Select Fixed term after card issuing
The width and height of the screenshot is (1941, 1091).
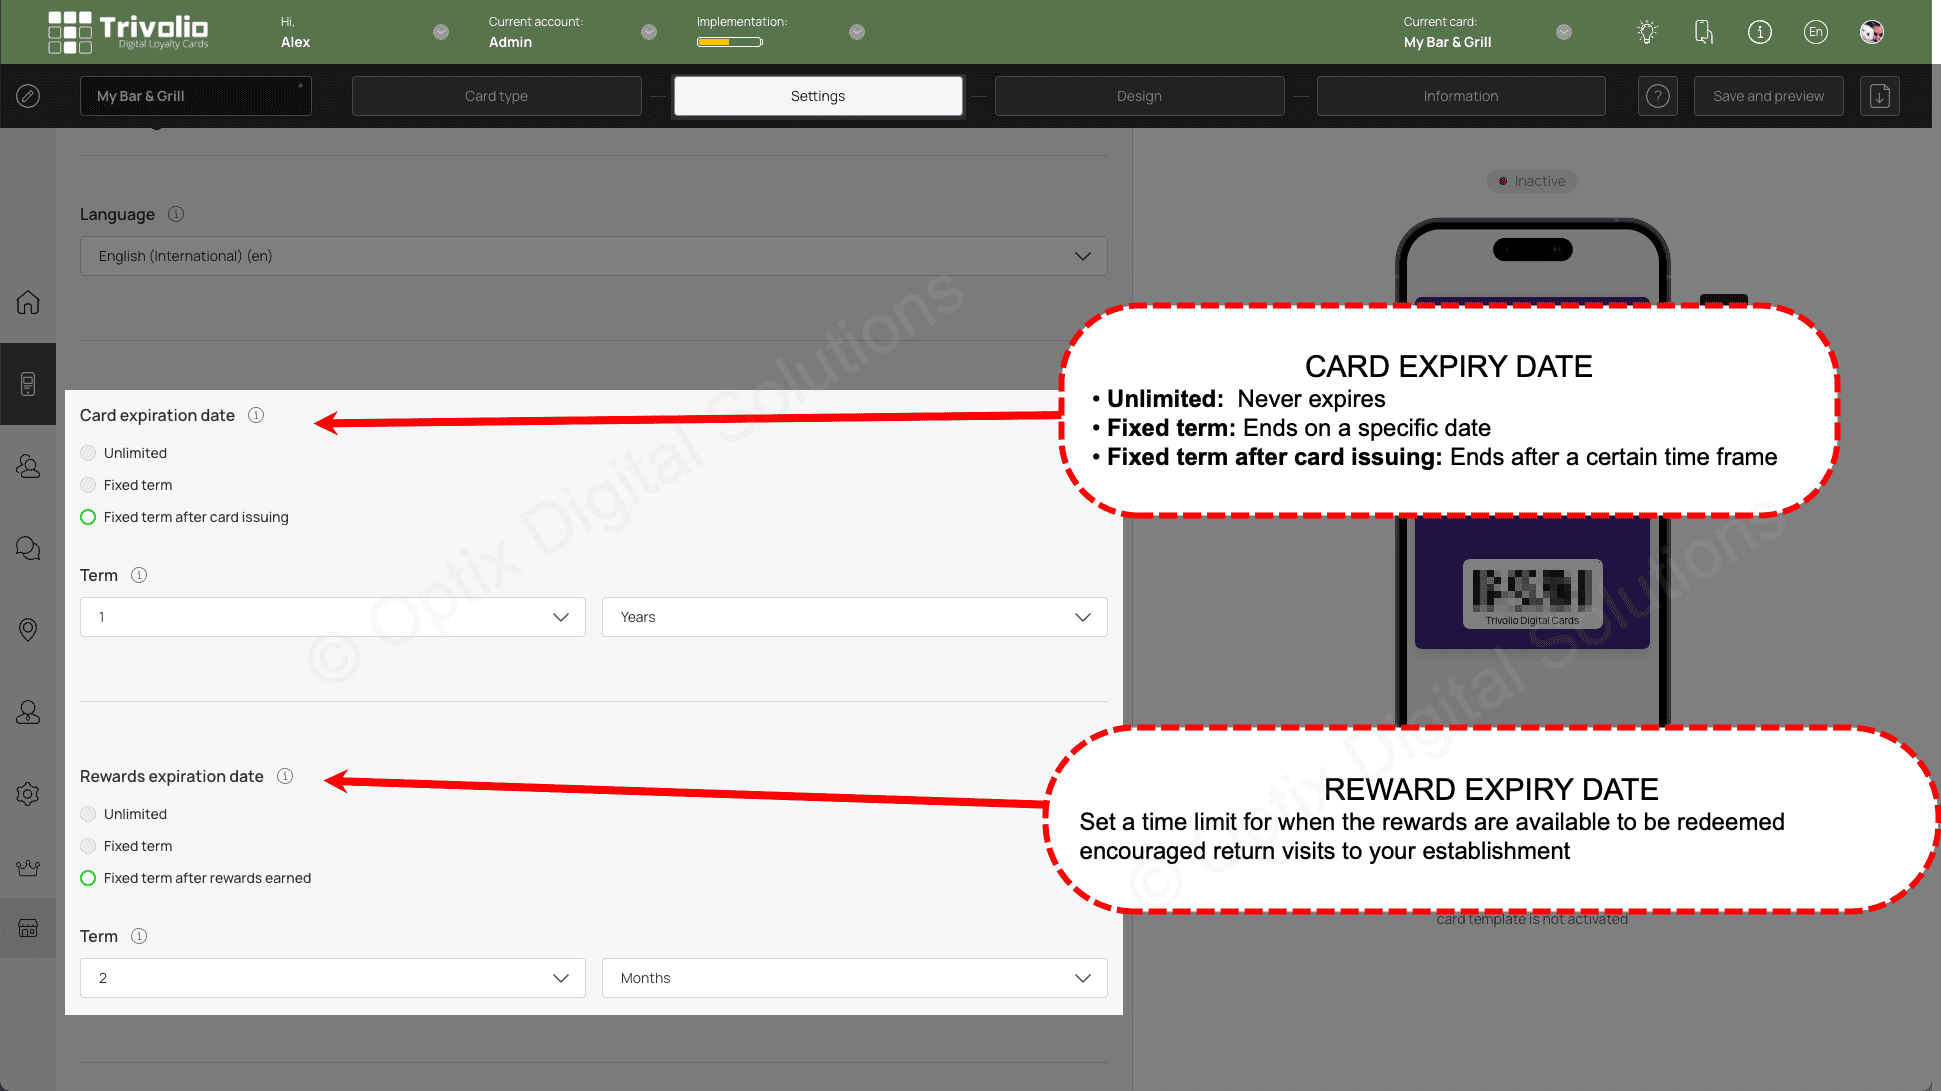(88, 517)
